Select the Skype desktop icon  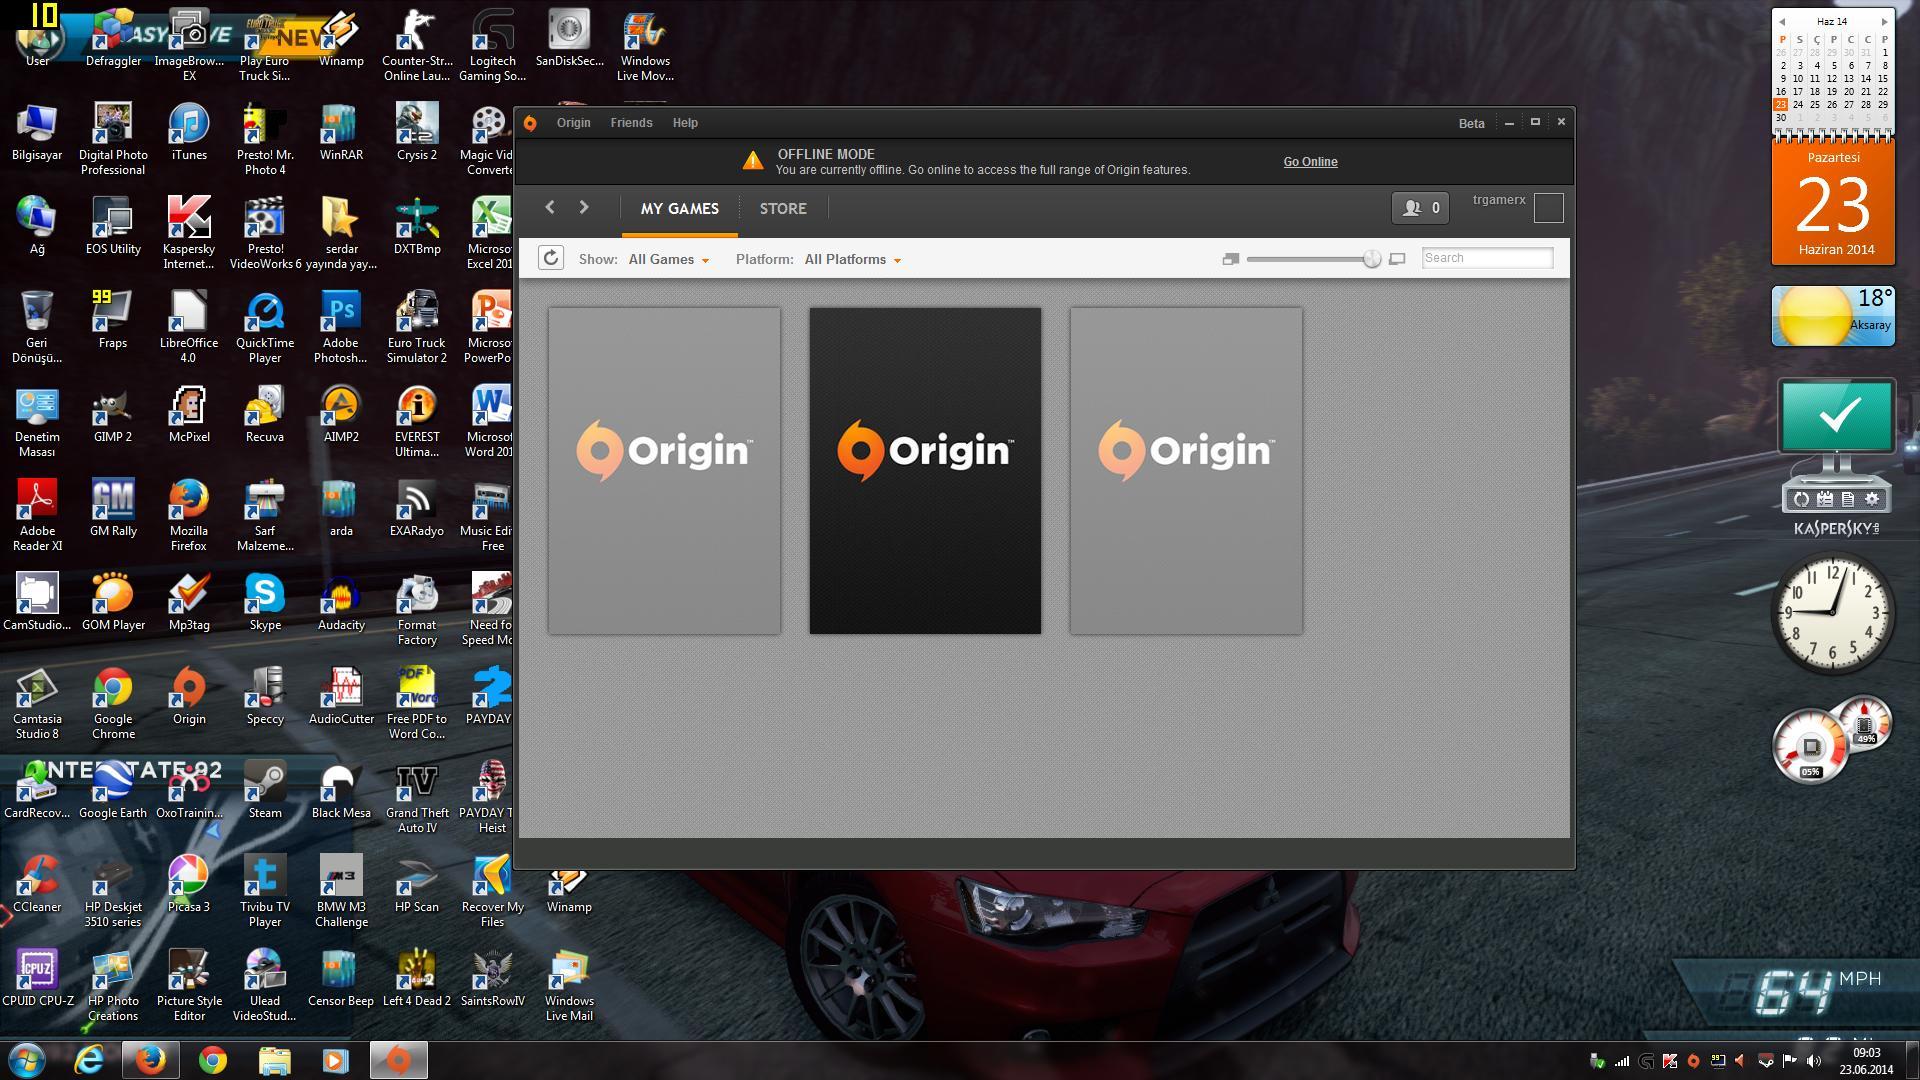265,602
